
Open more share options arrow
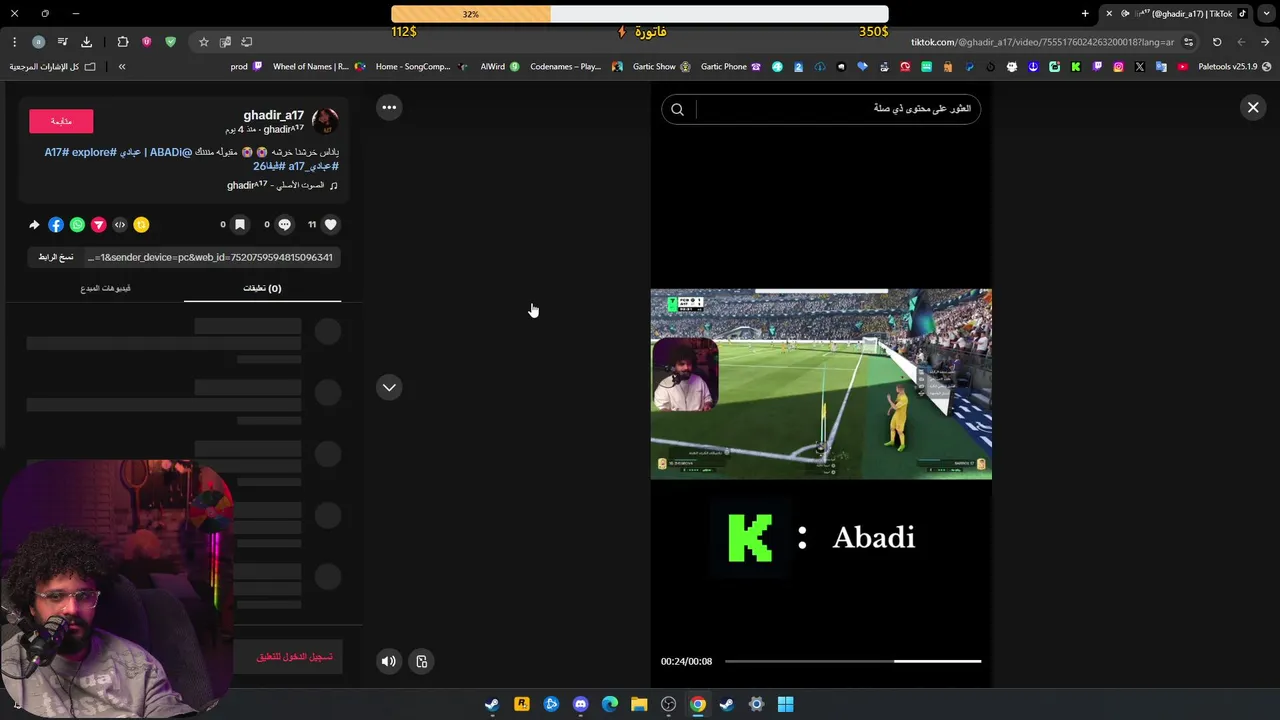[x=34, y=225]
